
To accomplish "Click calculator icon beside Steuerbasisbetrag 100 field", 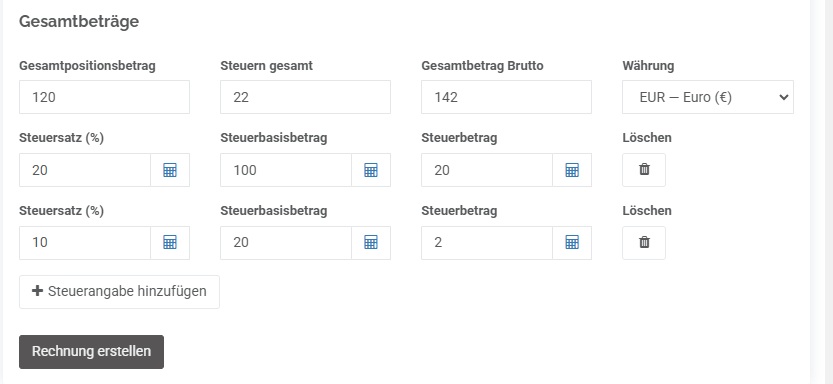I will point(371,170).
